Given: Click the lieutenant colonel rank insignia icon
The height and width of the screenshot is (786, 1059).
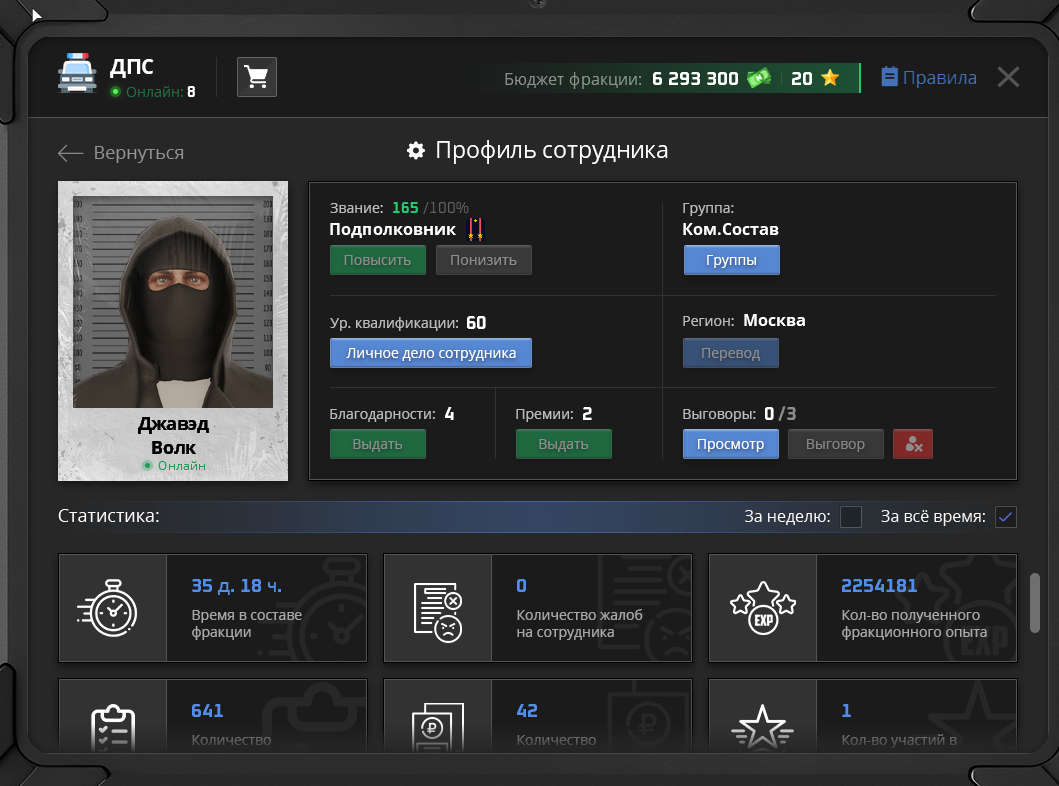Looking at the screenshot, I should pos(475,230).
